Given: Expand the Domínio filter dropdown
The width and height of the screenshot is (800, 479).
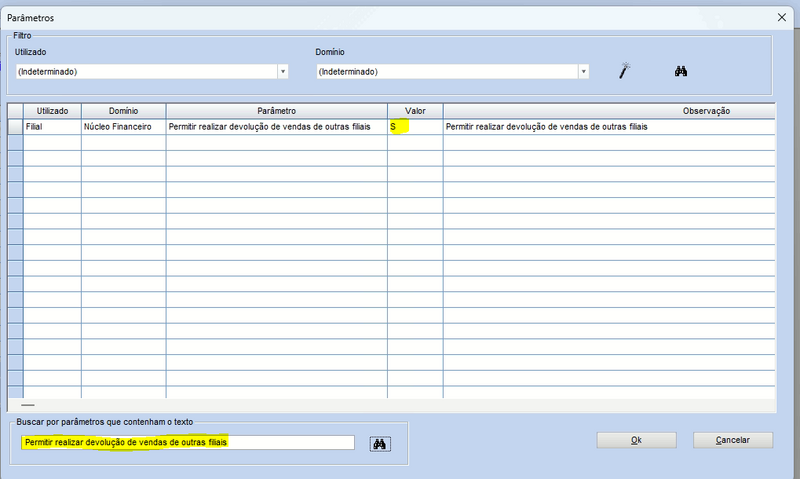Looking at the screenshot, I should [583, 72].
